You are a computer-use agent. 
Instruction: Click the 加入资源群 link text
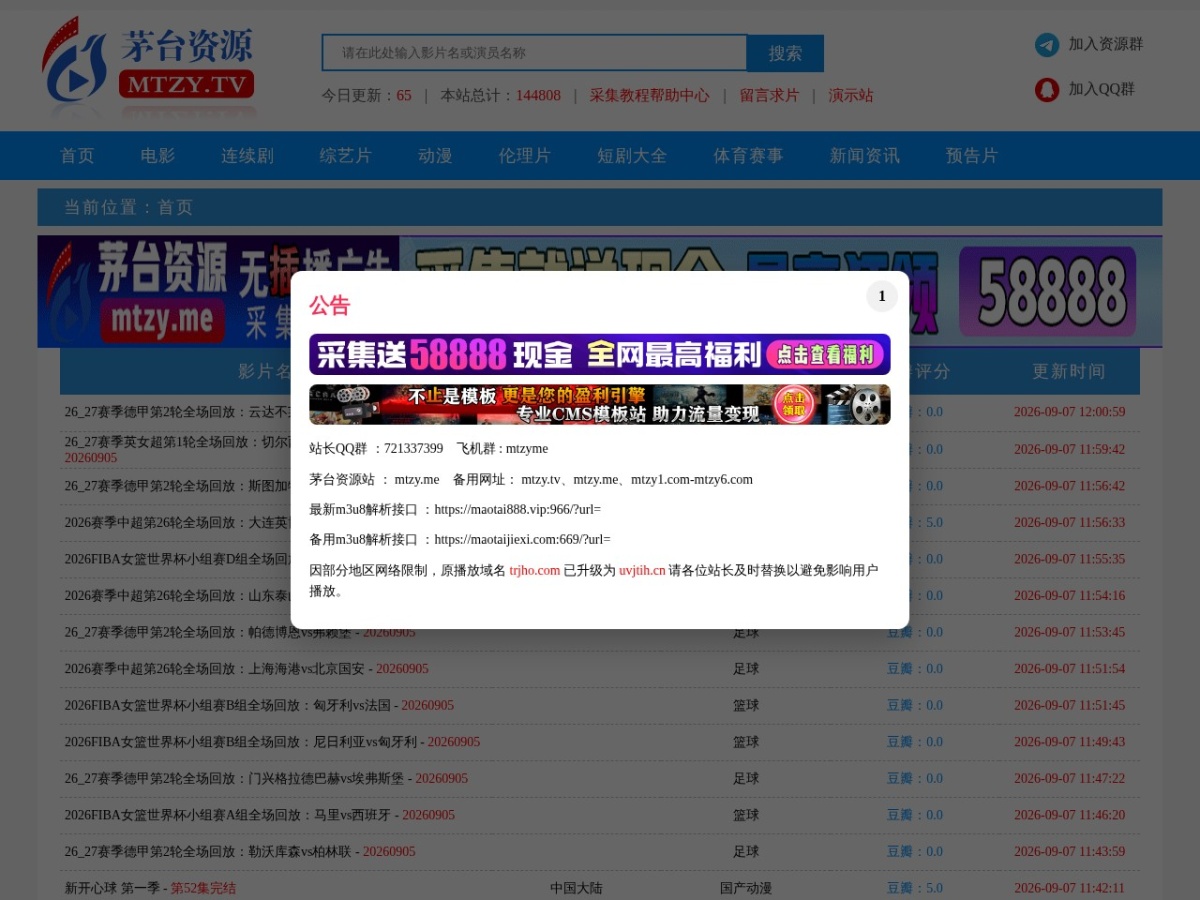coord(1106,44)
